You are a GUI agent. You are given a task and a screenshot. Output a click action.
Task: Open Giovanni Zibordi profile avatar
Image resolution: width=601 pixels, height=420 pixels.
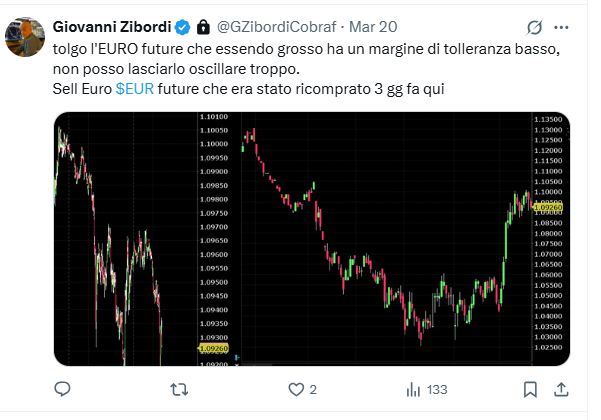pos(25,37)
